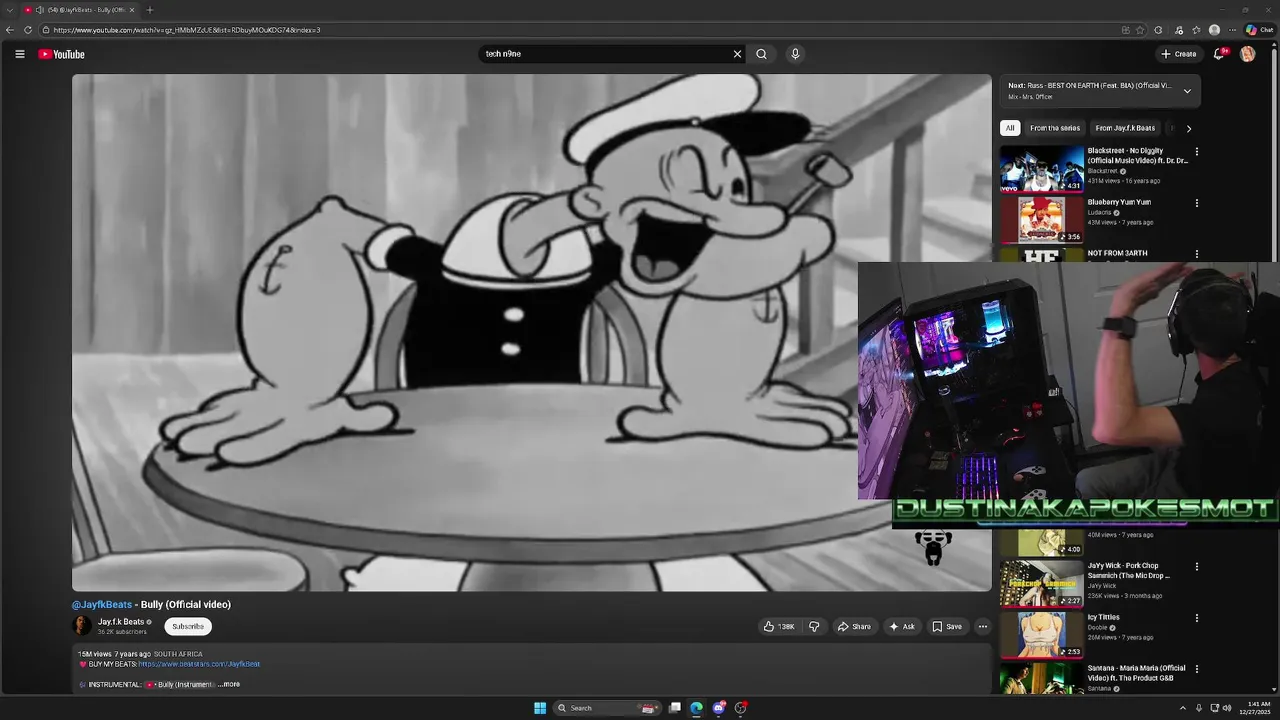
Task: Open Jay.f.k Beats channel name
Action: 121,621
